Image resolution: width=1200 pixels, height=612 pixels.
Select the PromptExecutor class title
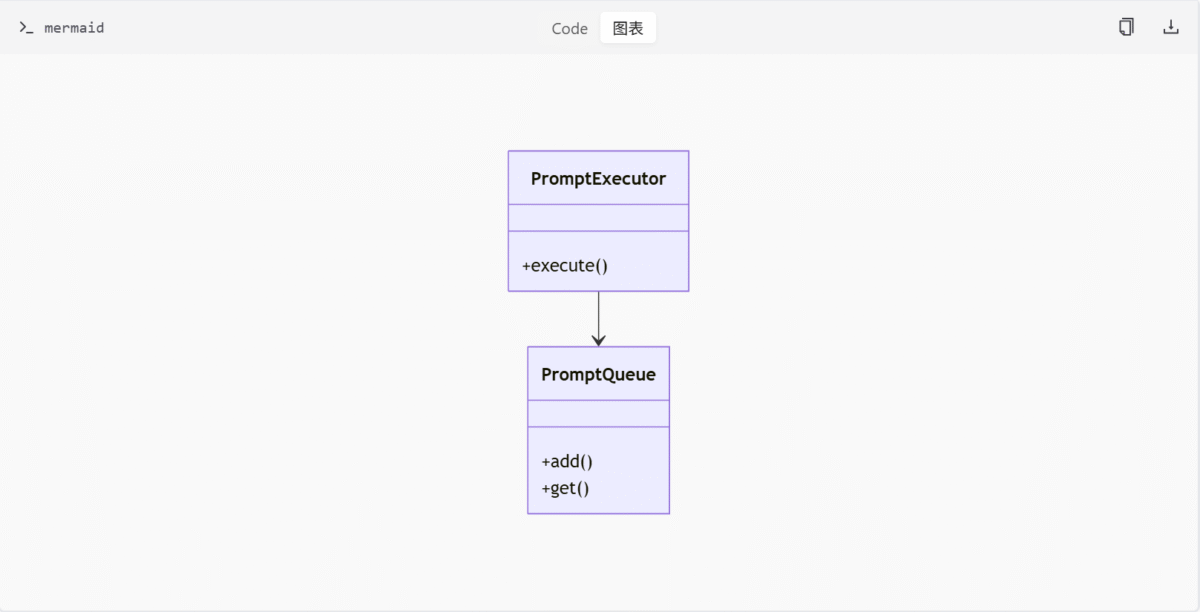point(598,179)
